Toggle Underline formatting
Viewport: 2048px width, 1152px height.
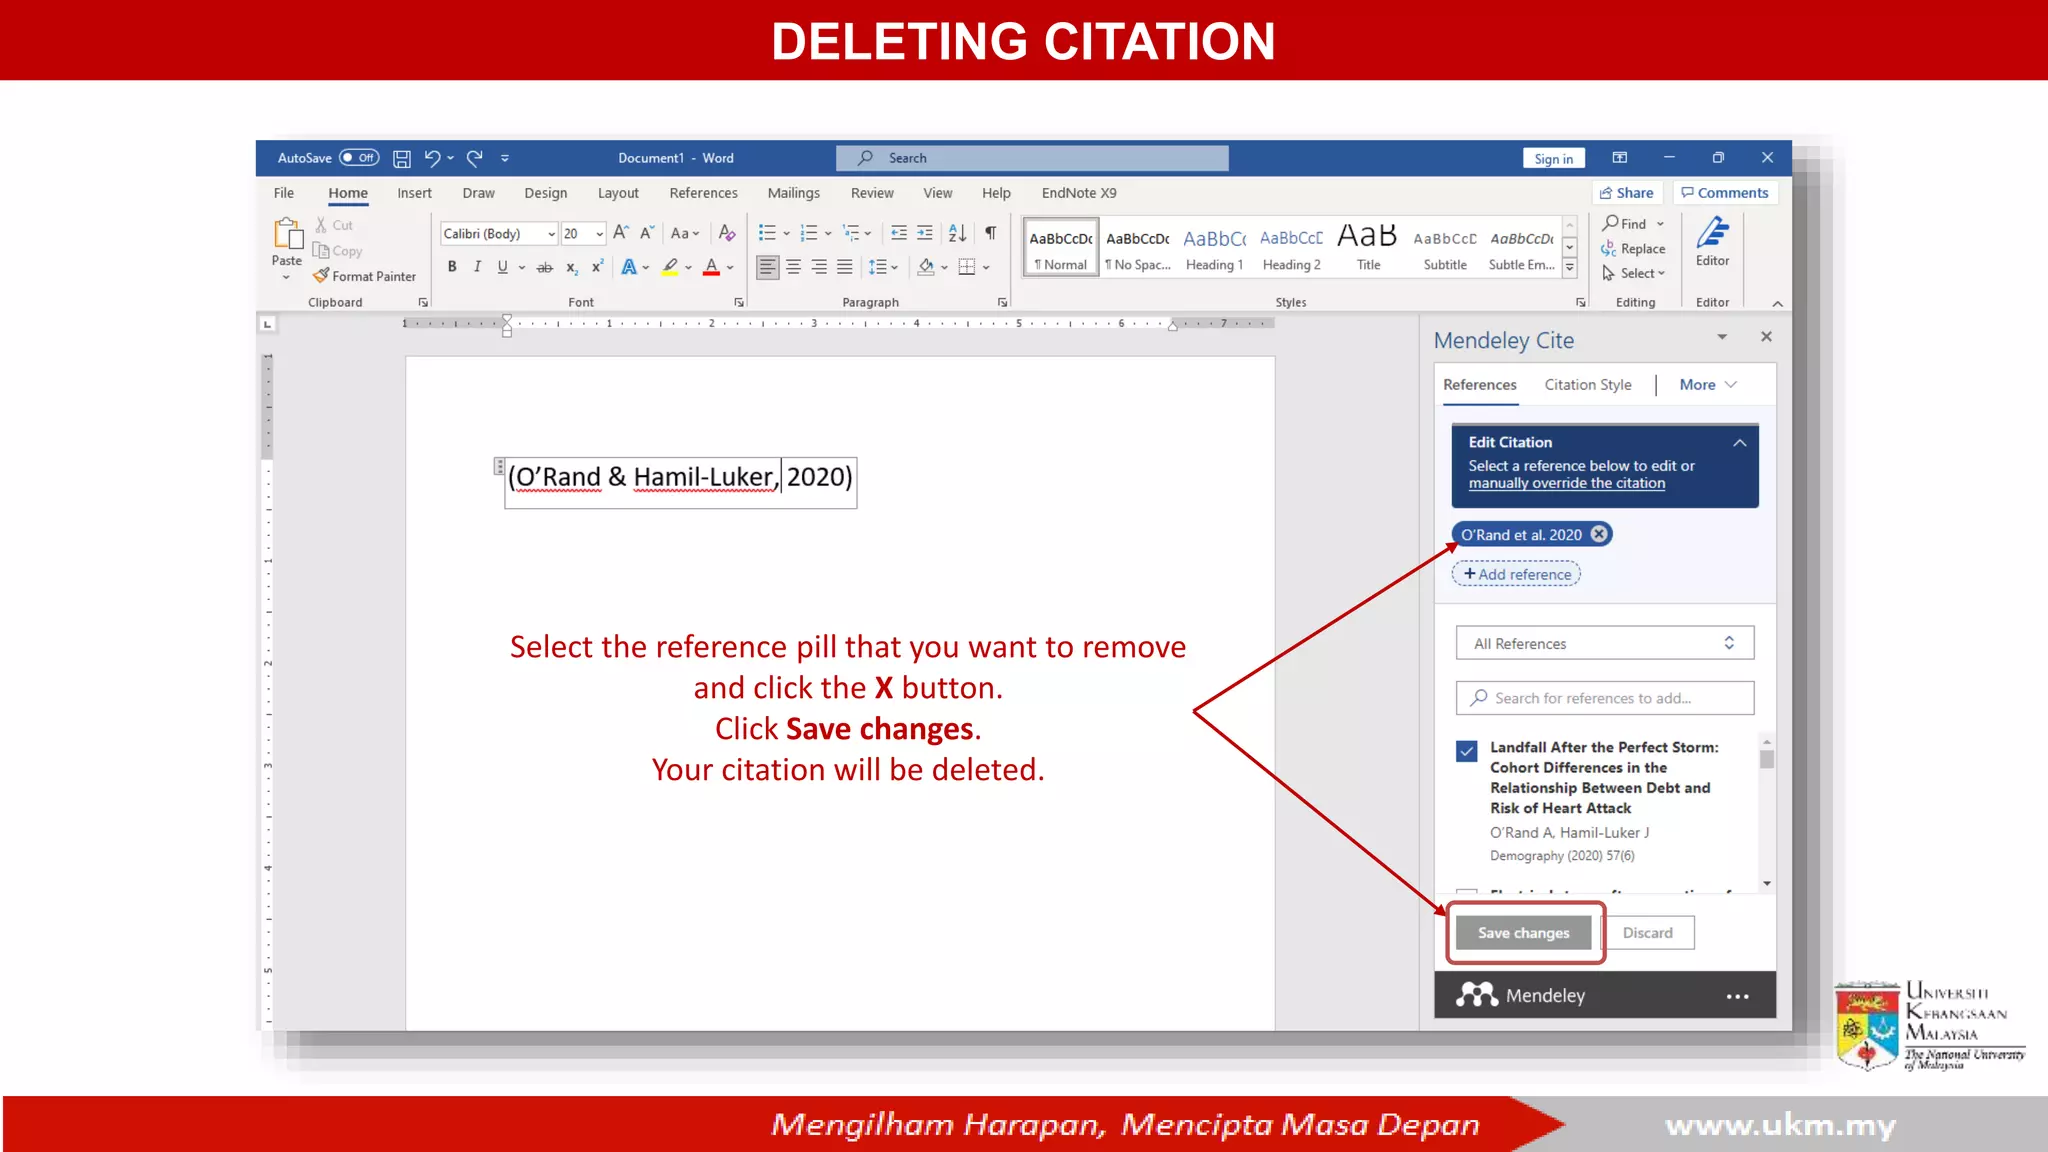[x=503, y=267]
